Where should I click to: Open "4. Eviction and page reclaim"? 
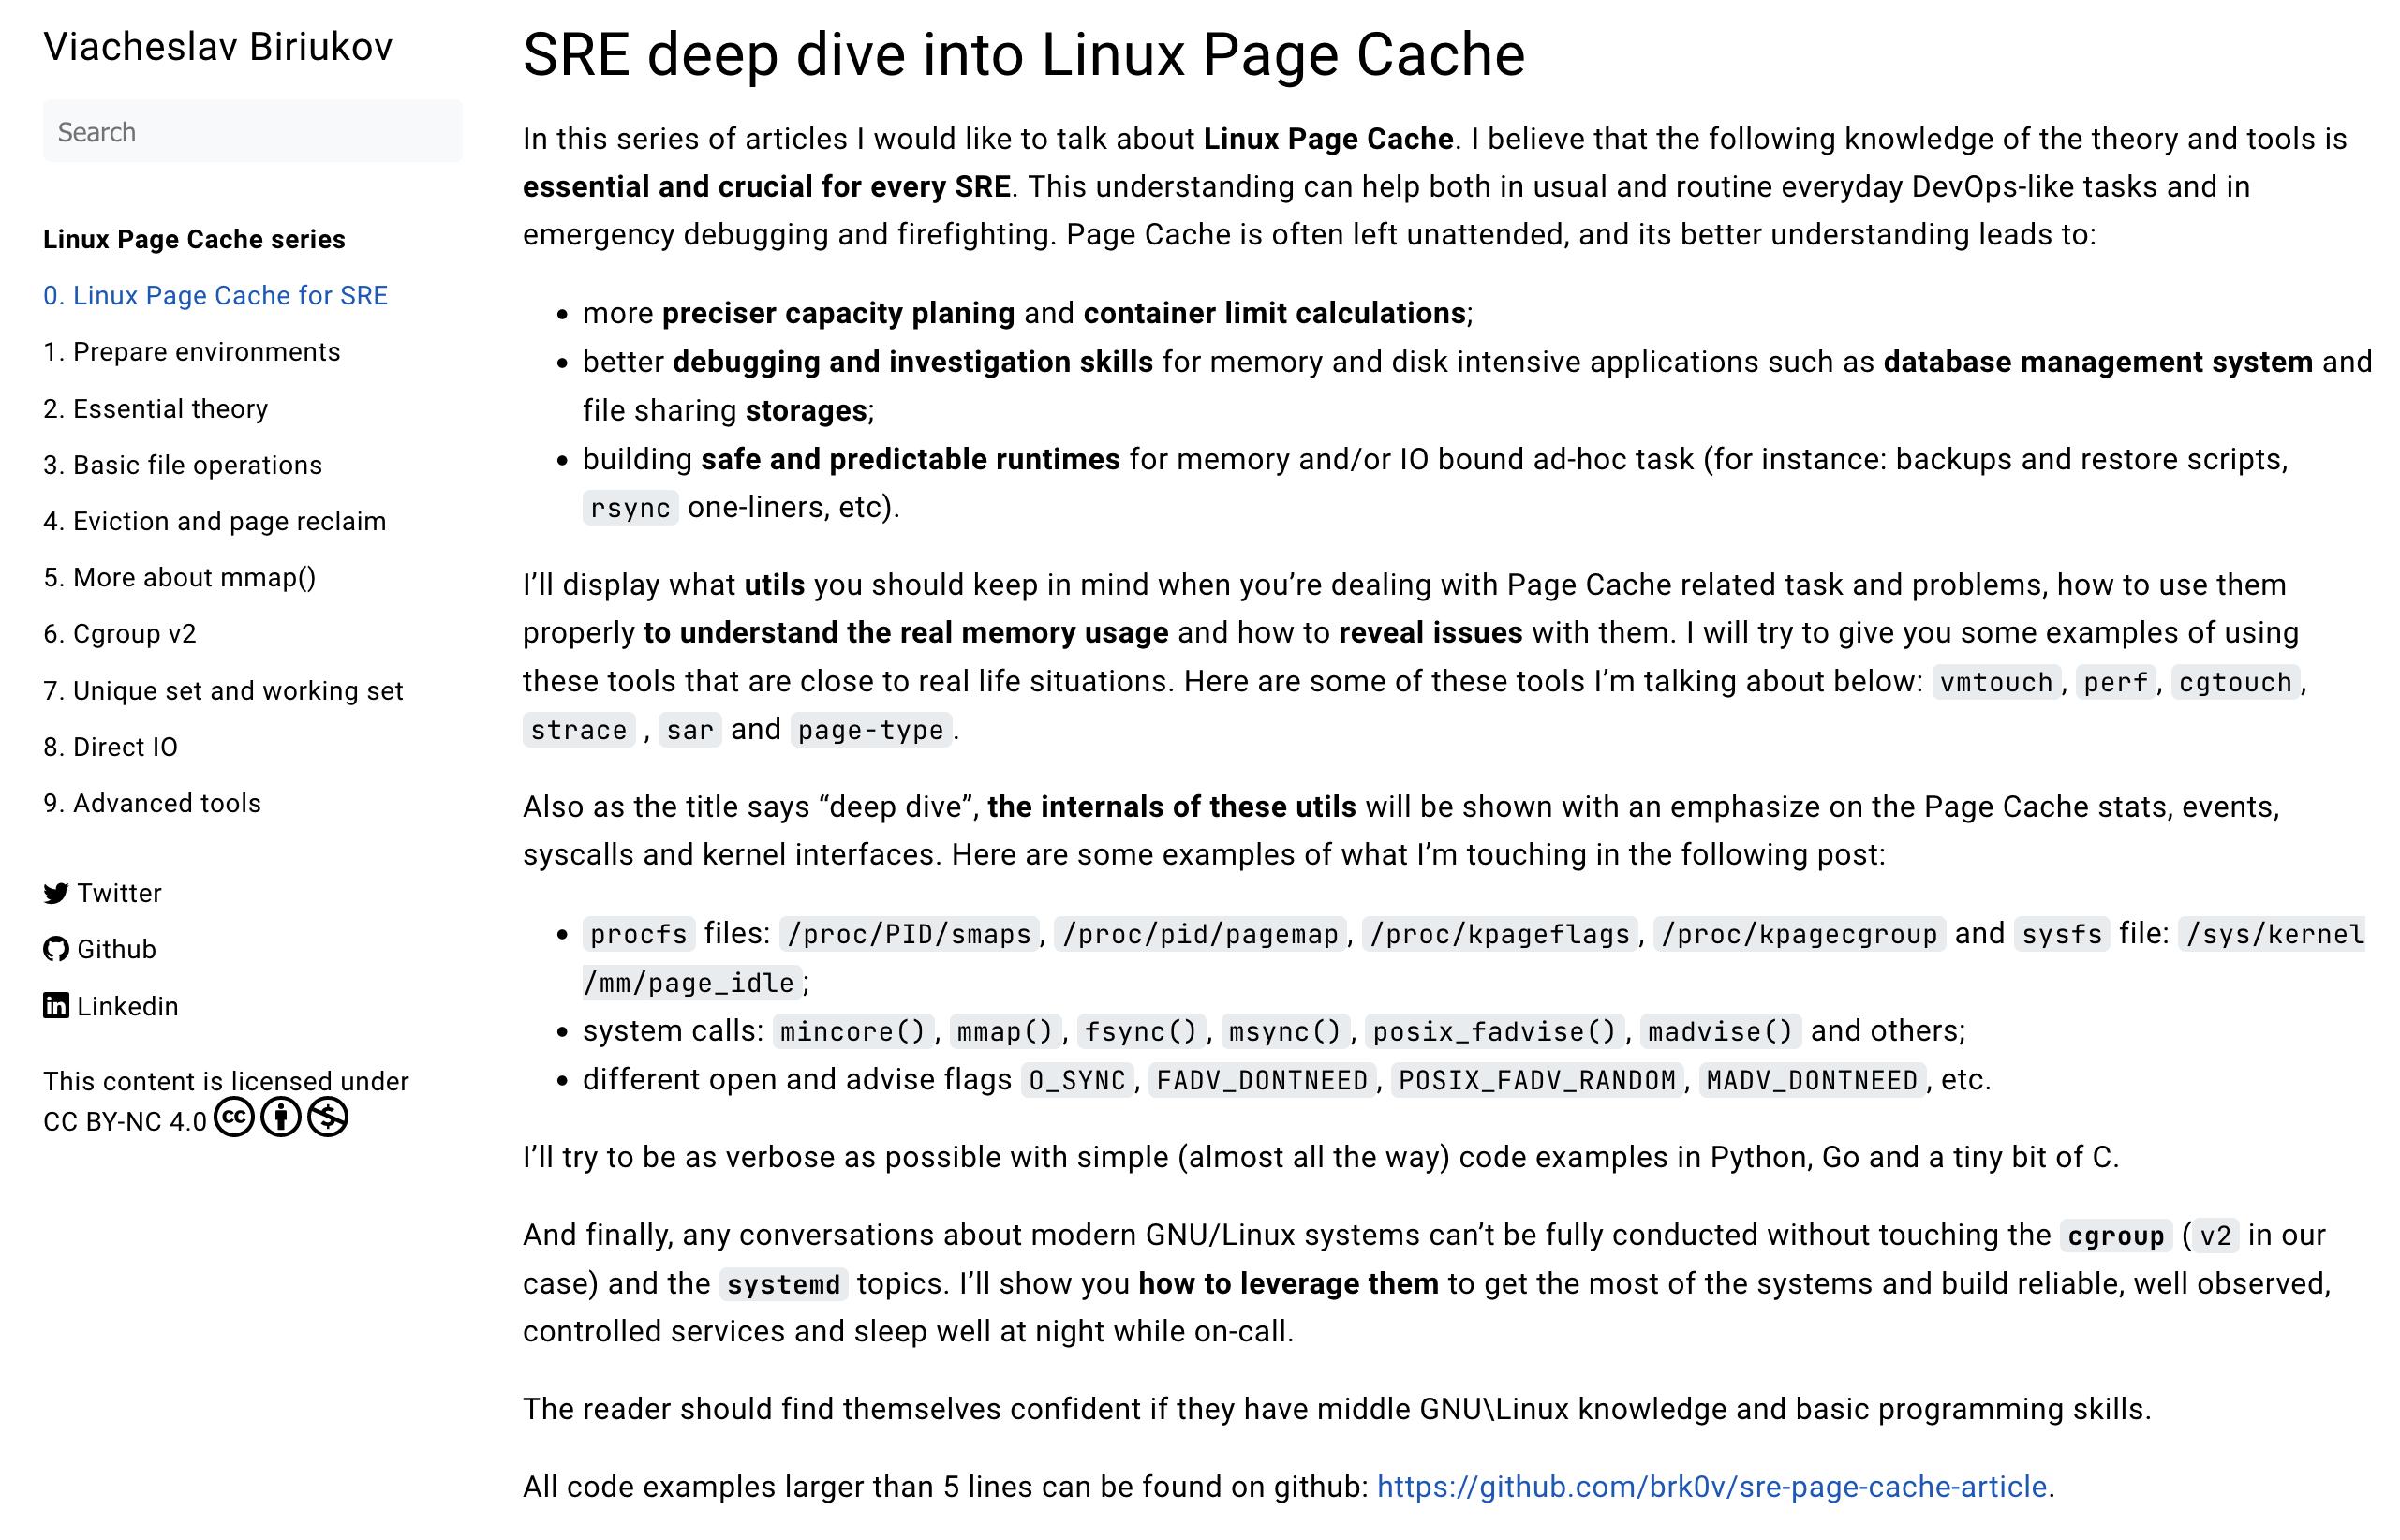(x=215, y=521)
